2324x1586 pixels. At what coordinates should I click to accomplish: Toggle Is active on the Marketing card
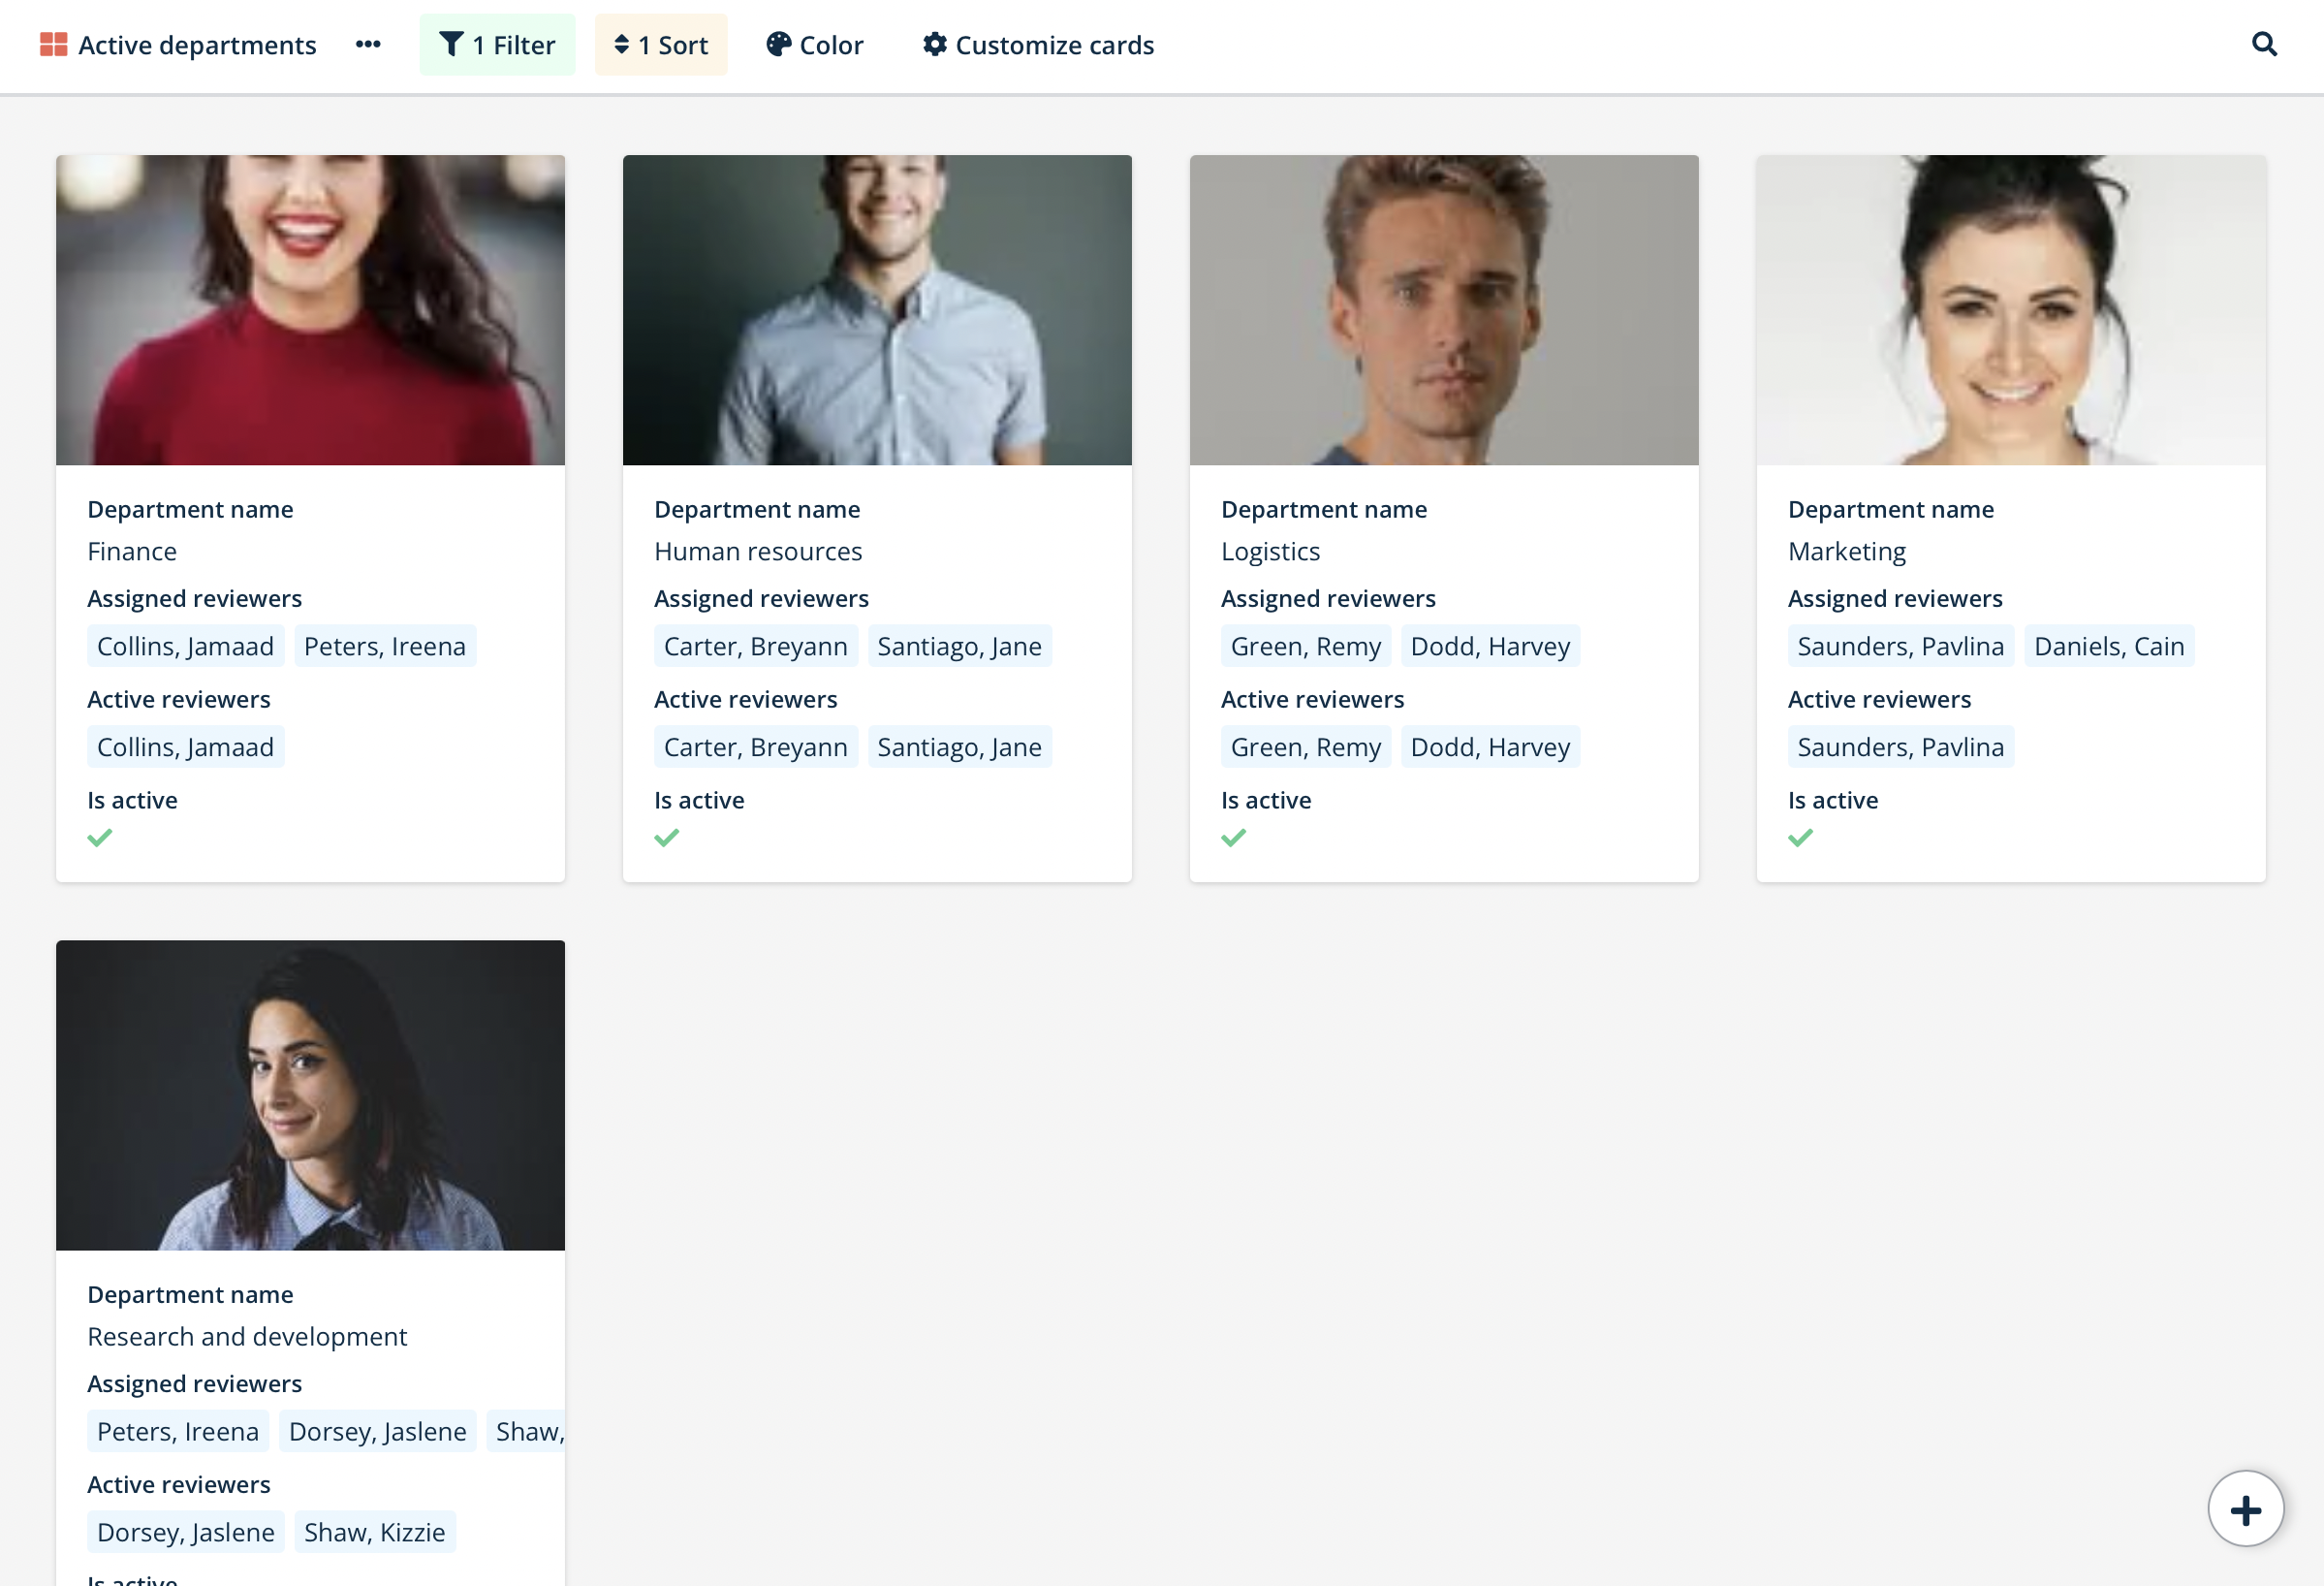click(x=1801, y=837)
